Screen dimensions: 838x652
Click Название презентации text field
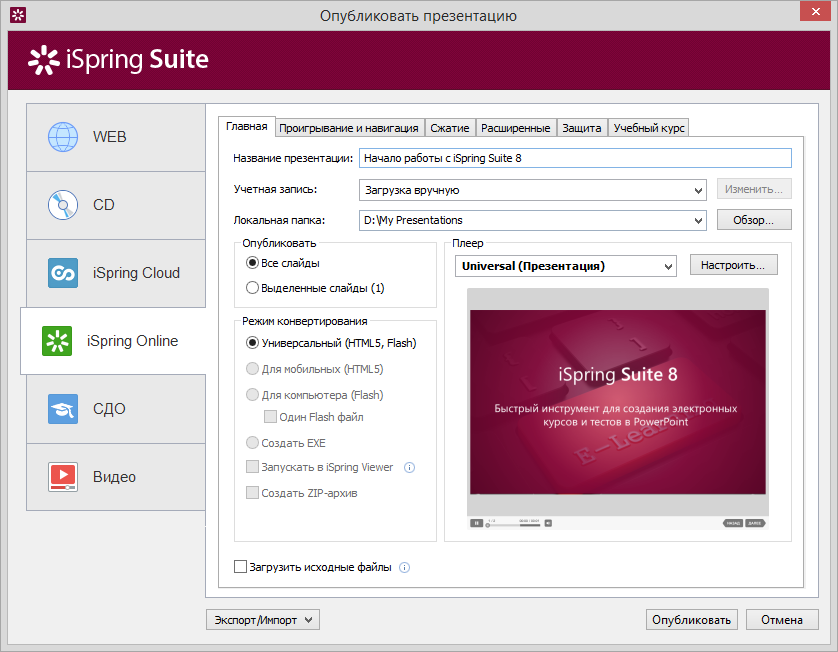click(x=575, y=158)
